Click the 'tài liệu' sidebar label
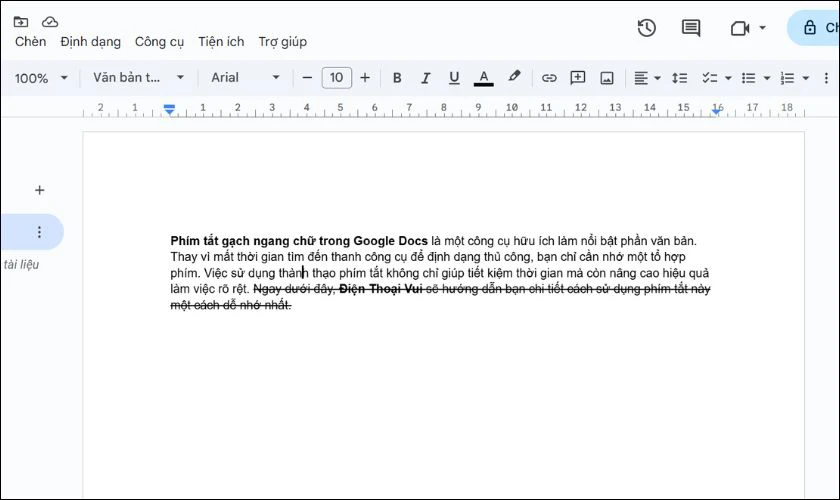 click(21, 265)
